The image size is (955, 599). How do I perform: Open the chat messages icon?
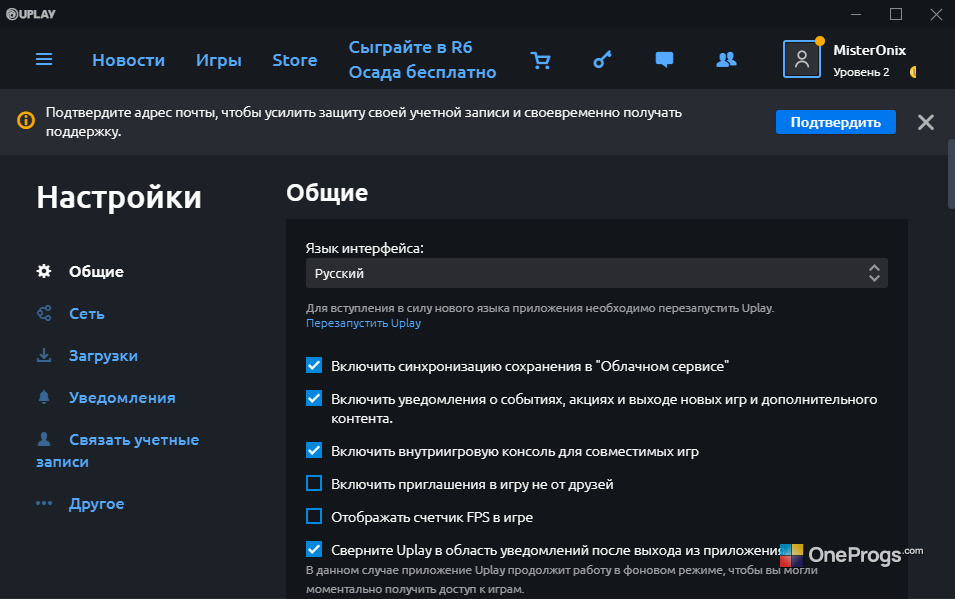coord(664,60)
